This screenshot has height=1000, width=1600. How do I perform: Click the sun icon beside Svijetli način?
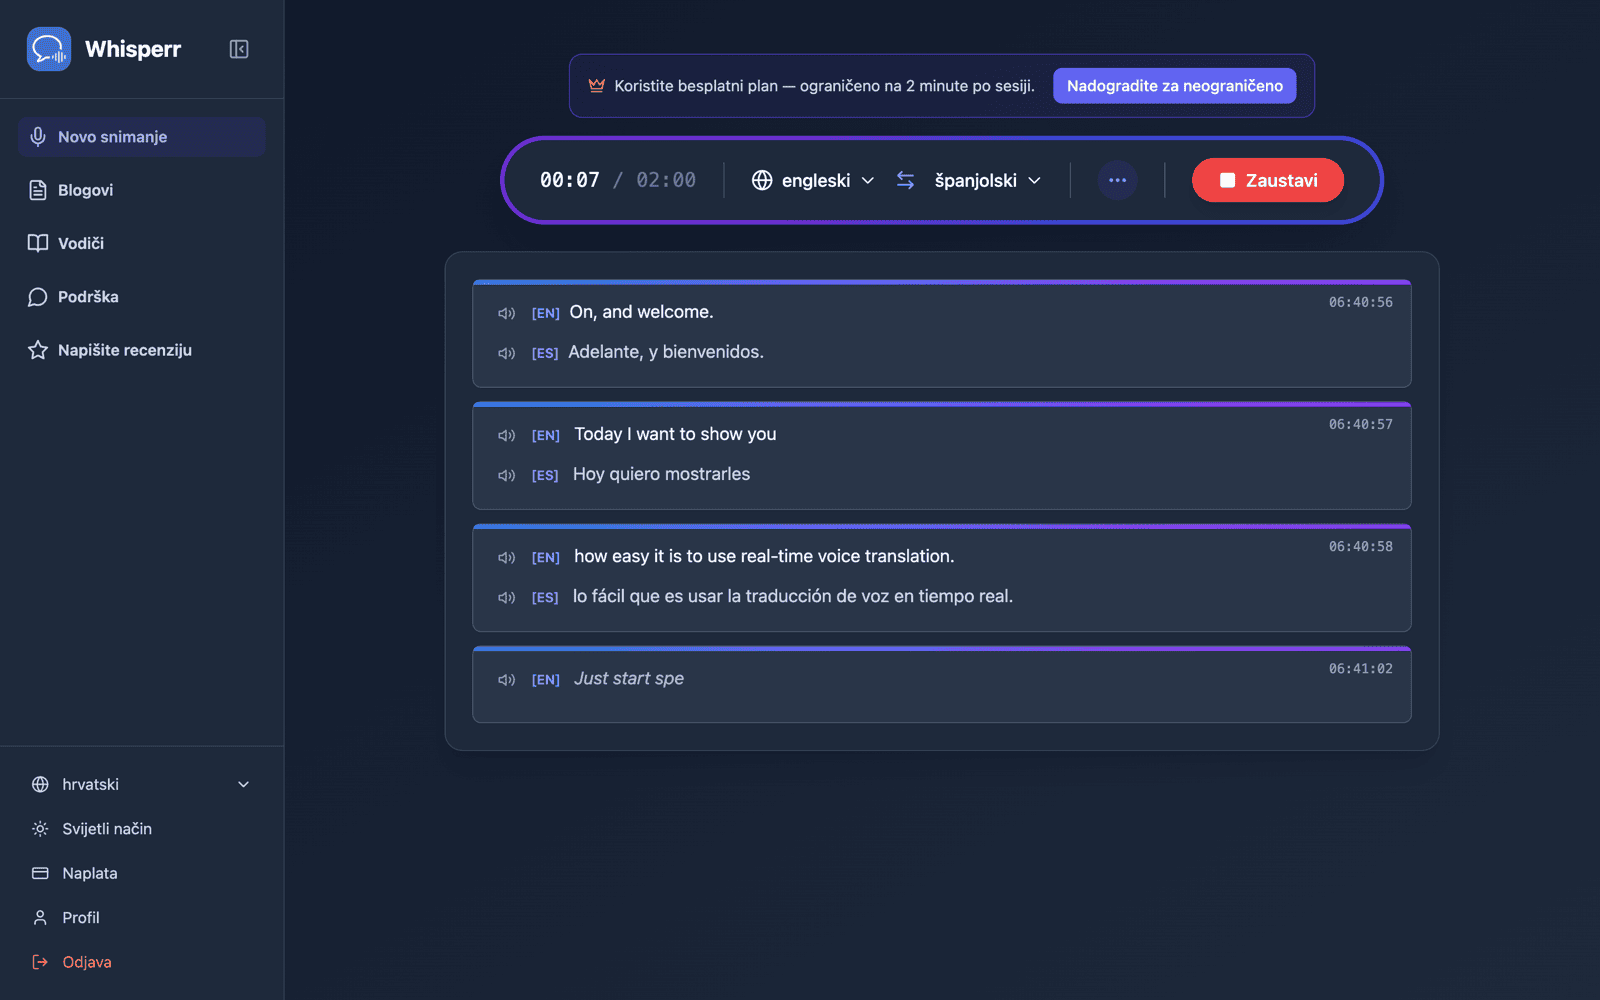click(x=40, y=829)
